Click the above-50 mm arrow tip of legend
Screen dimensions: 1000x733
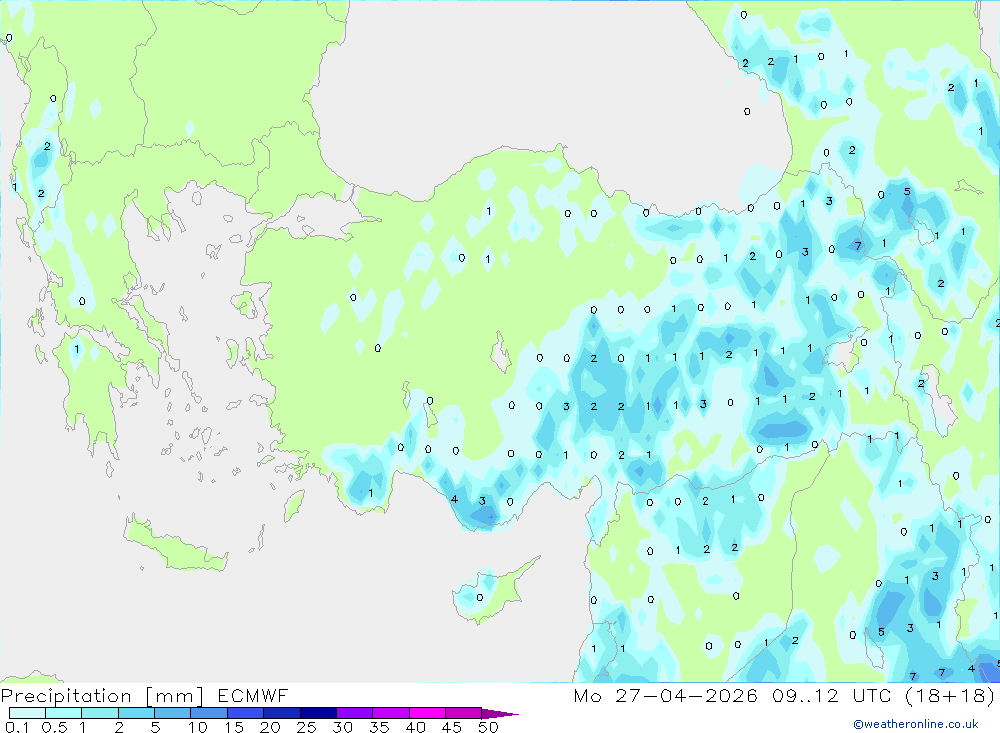(x=500, y=713)
